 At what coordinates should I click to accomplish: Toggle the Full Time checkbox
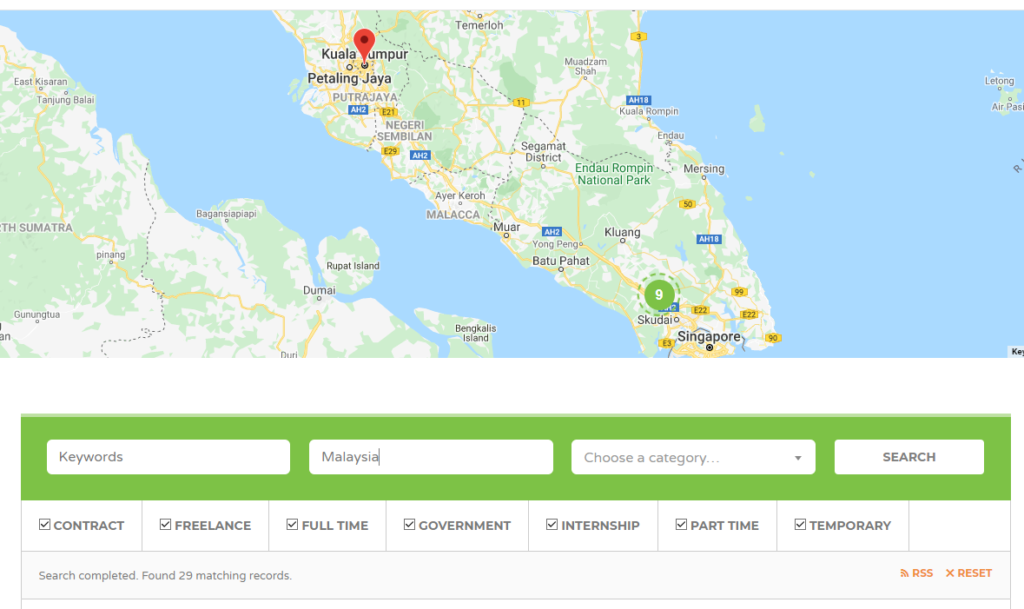click(x=292, y=525)
